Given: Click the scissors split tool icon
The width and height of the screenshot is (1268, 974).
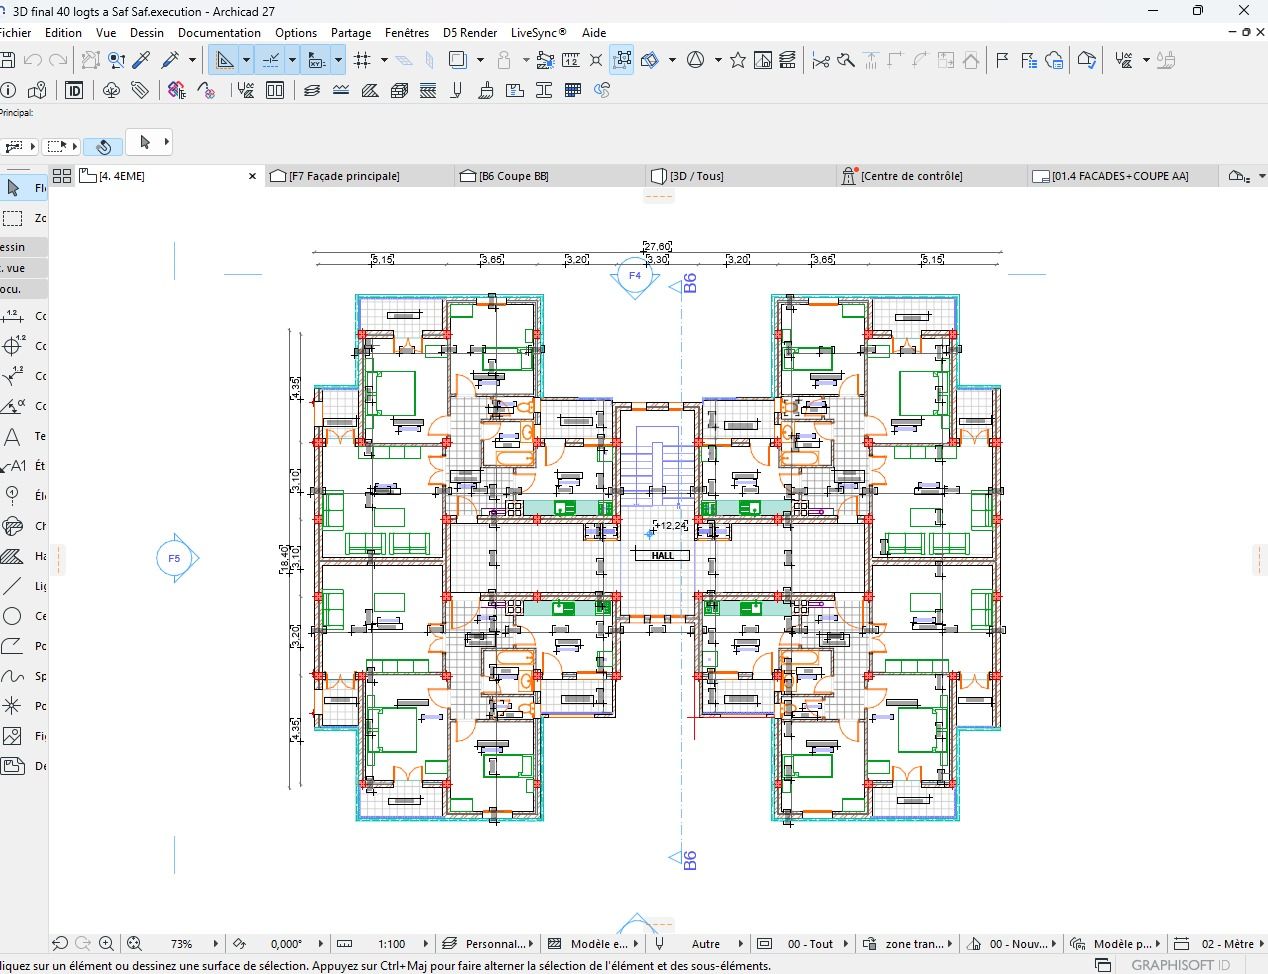Looking at the screenshot, I should [x=821, y=60].
